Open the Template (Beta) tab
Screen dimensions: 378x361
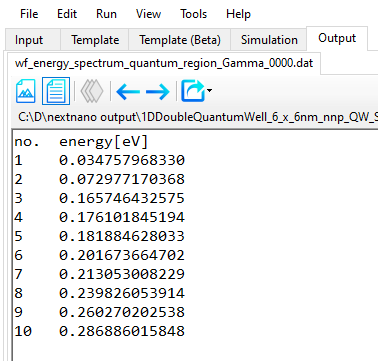pos(180,40)
